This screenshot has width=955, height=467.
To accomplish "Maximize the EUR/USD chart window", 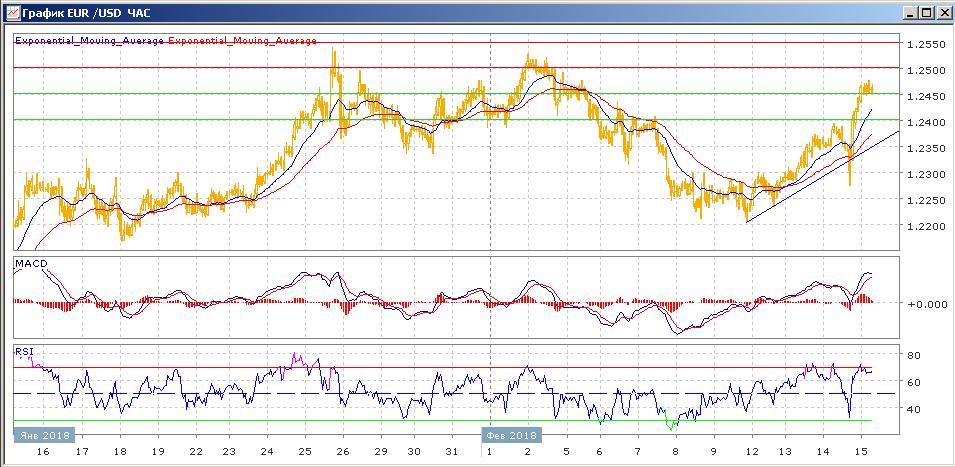I will tap(926, 13).
